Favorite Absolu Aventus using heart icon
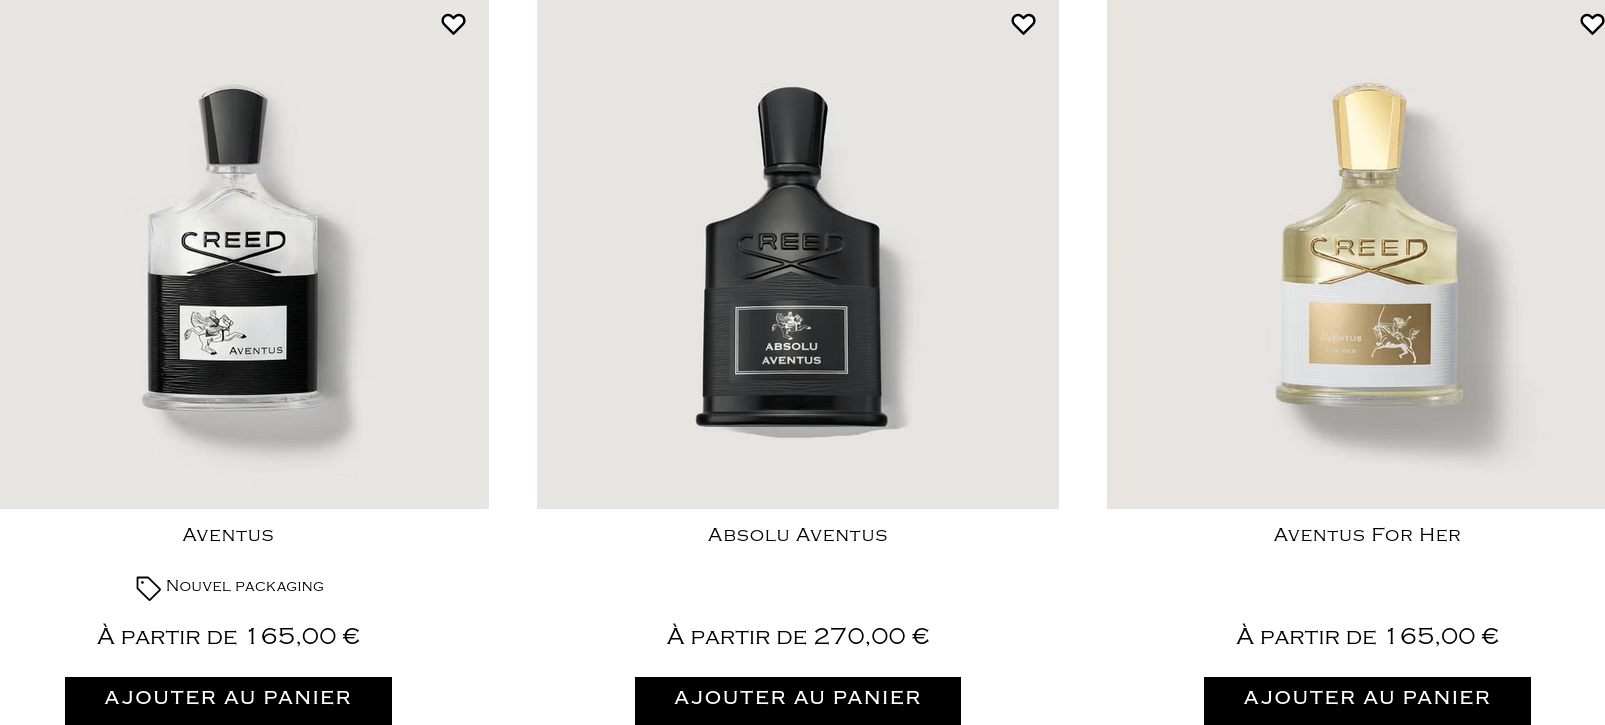 pyautogui.click(x=1023, y=24)
